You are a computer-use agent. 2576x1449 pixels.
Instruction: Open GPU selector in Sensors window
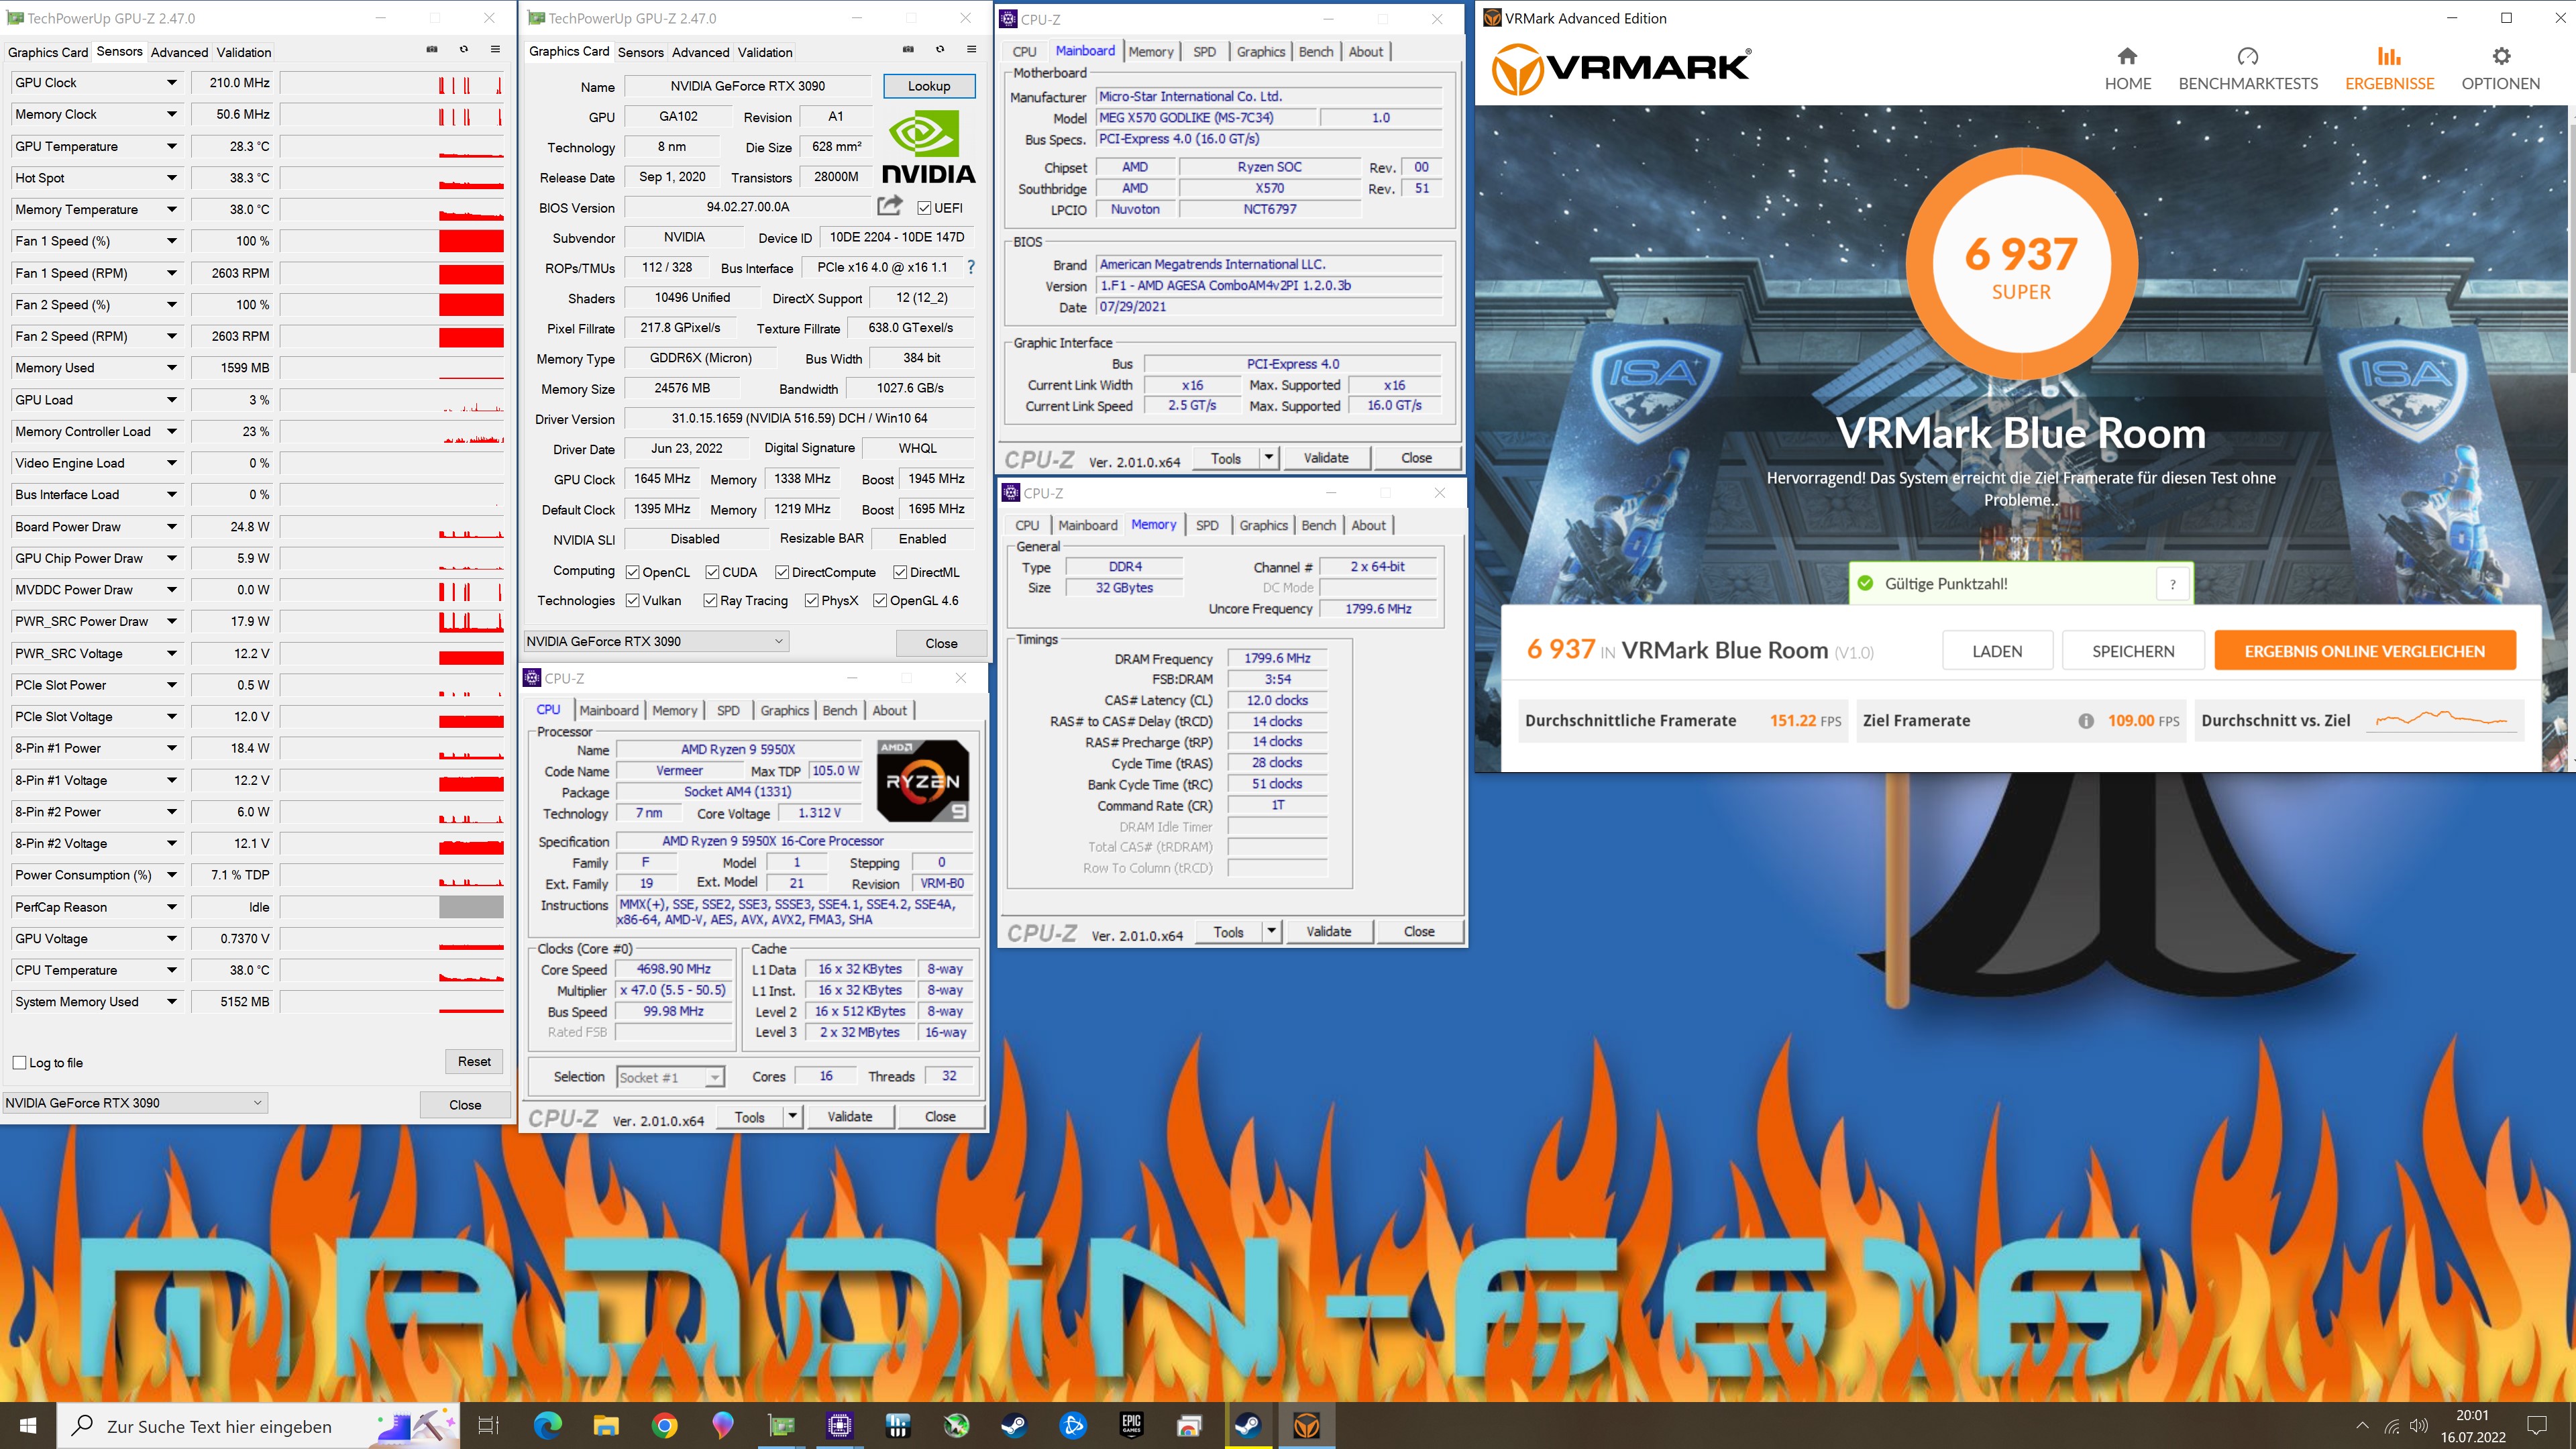(134, 1102)
